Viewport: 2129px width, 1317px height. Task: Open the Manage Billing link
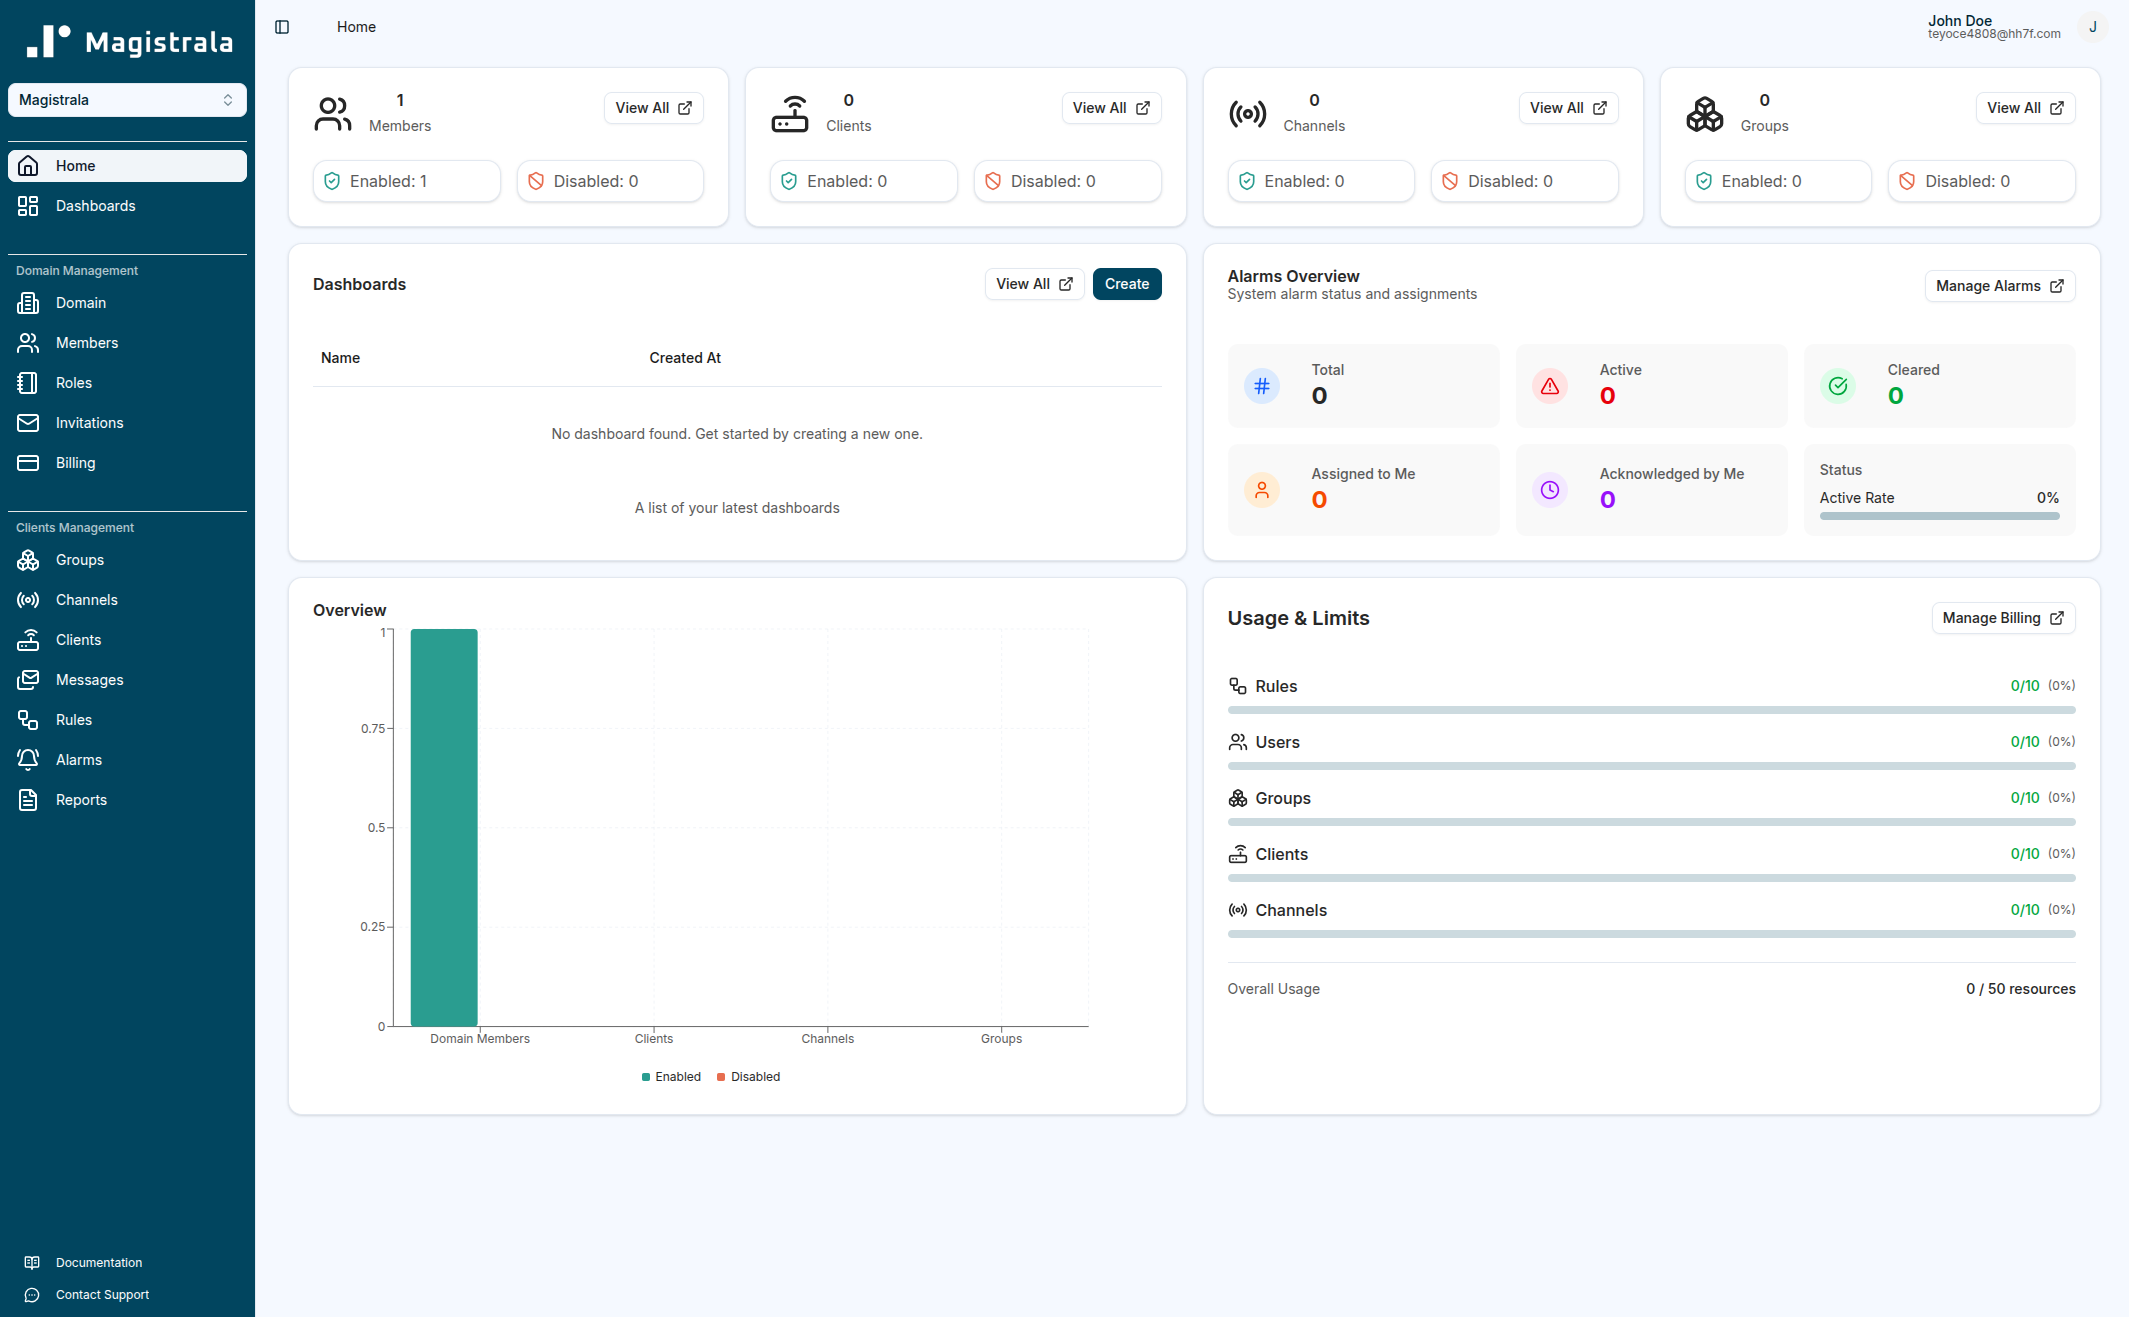click(2002, 618)
